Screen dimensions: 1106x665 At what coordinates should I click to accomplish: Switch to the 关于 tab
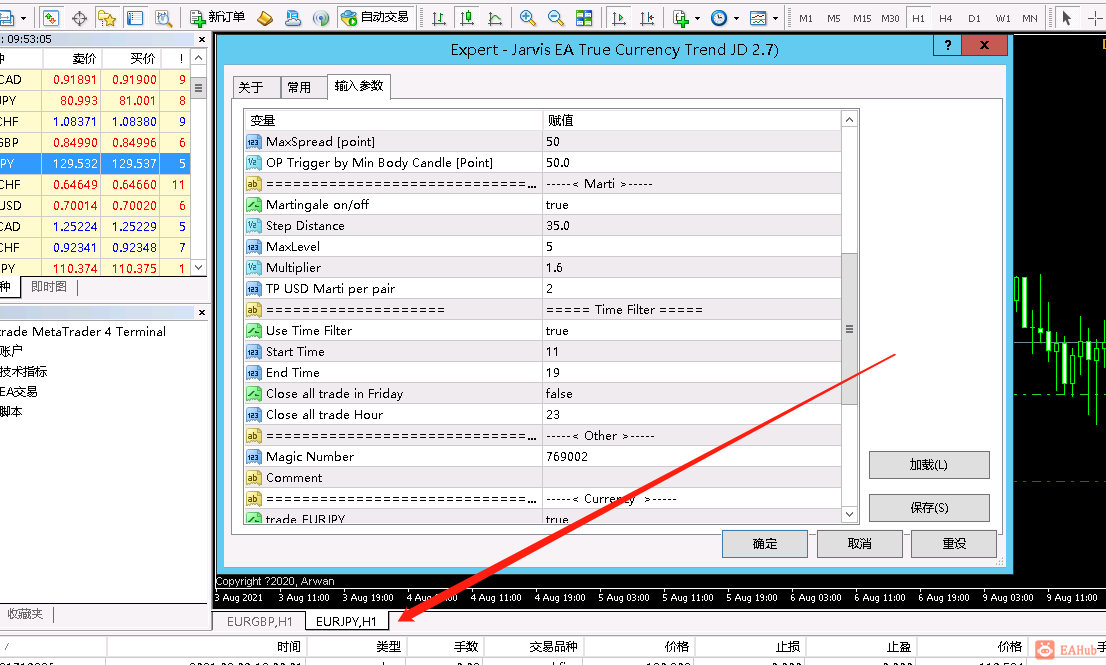click(x=256, y=87)
